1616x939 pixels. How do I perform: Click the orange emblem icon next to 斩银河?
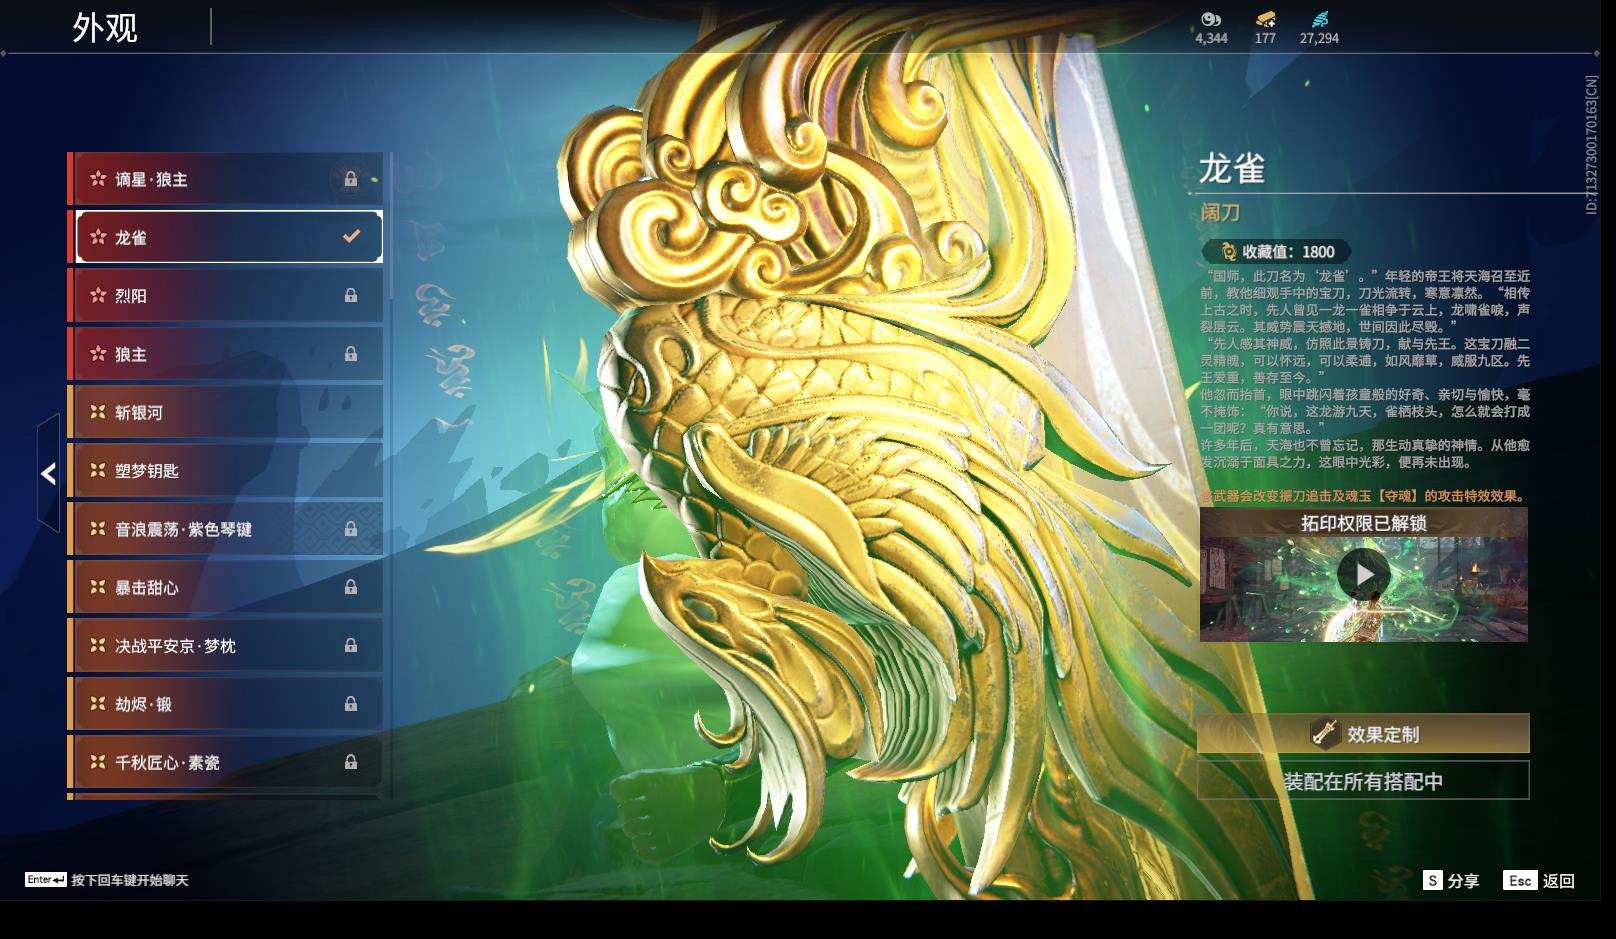click(99, 412)
